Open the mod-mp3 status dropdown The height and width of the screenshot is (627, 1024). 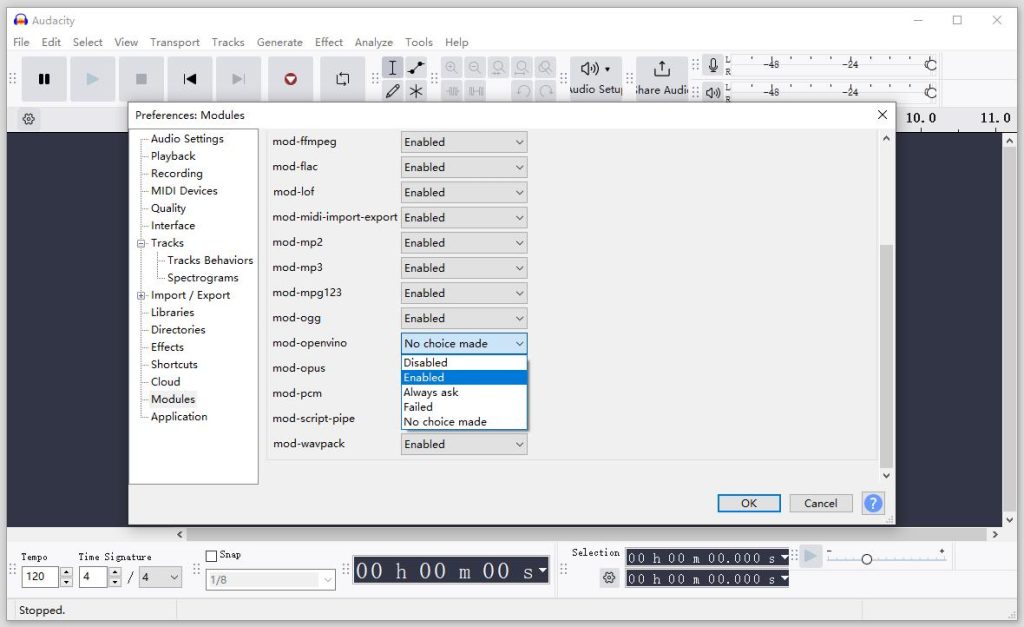(x=464, y=268)
